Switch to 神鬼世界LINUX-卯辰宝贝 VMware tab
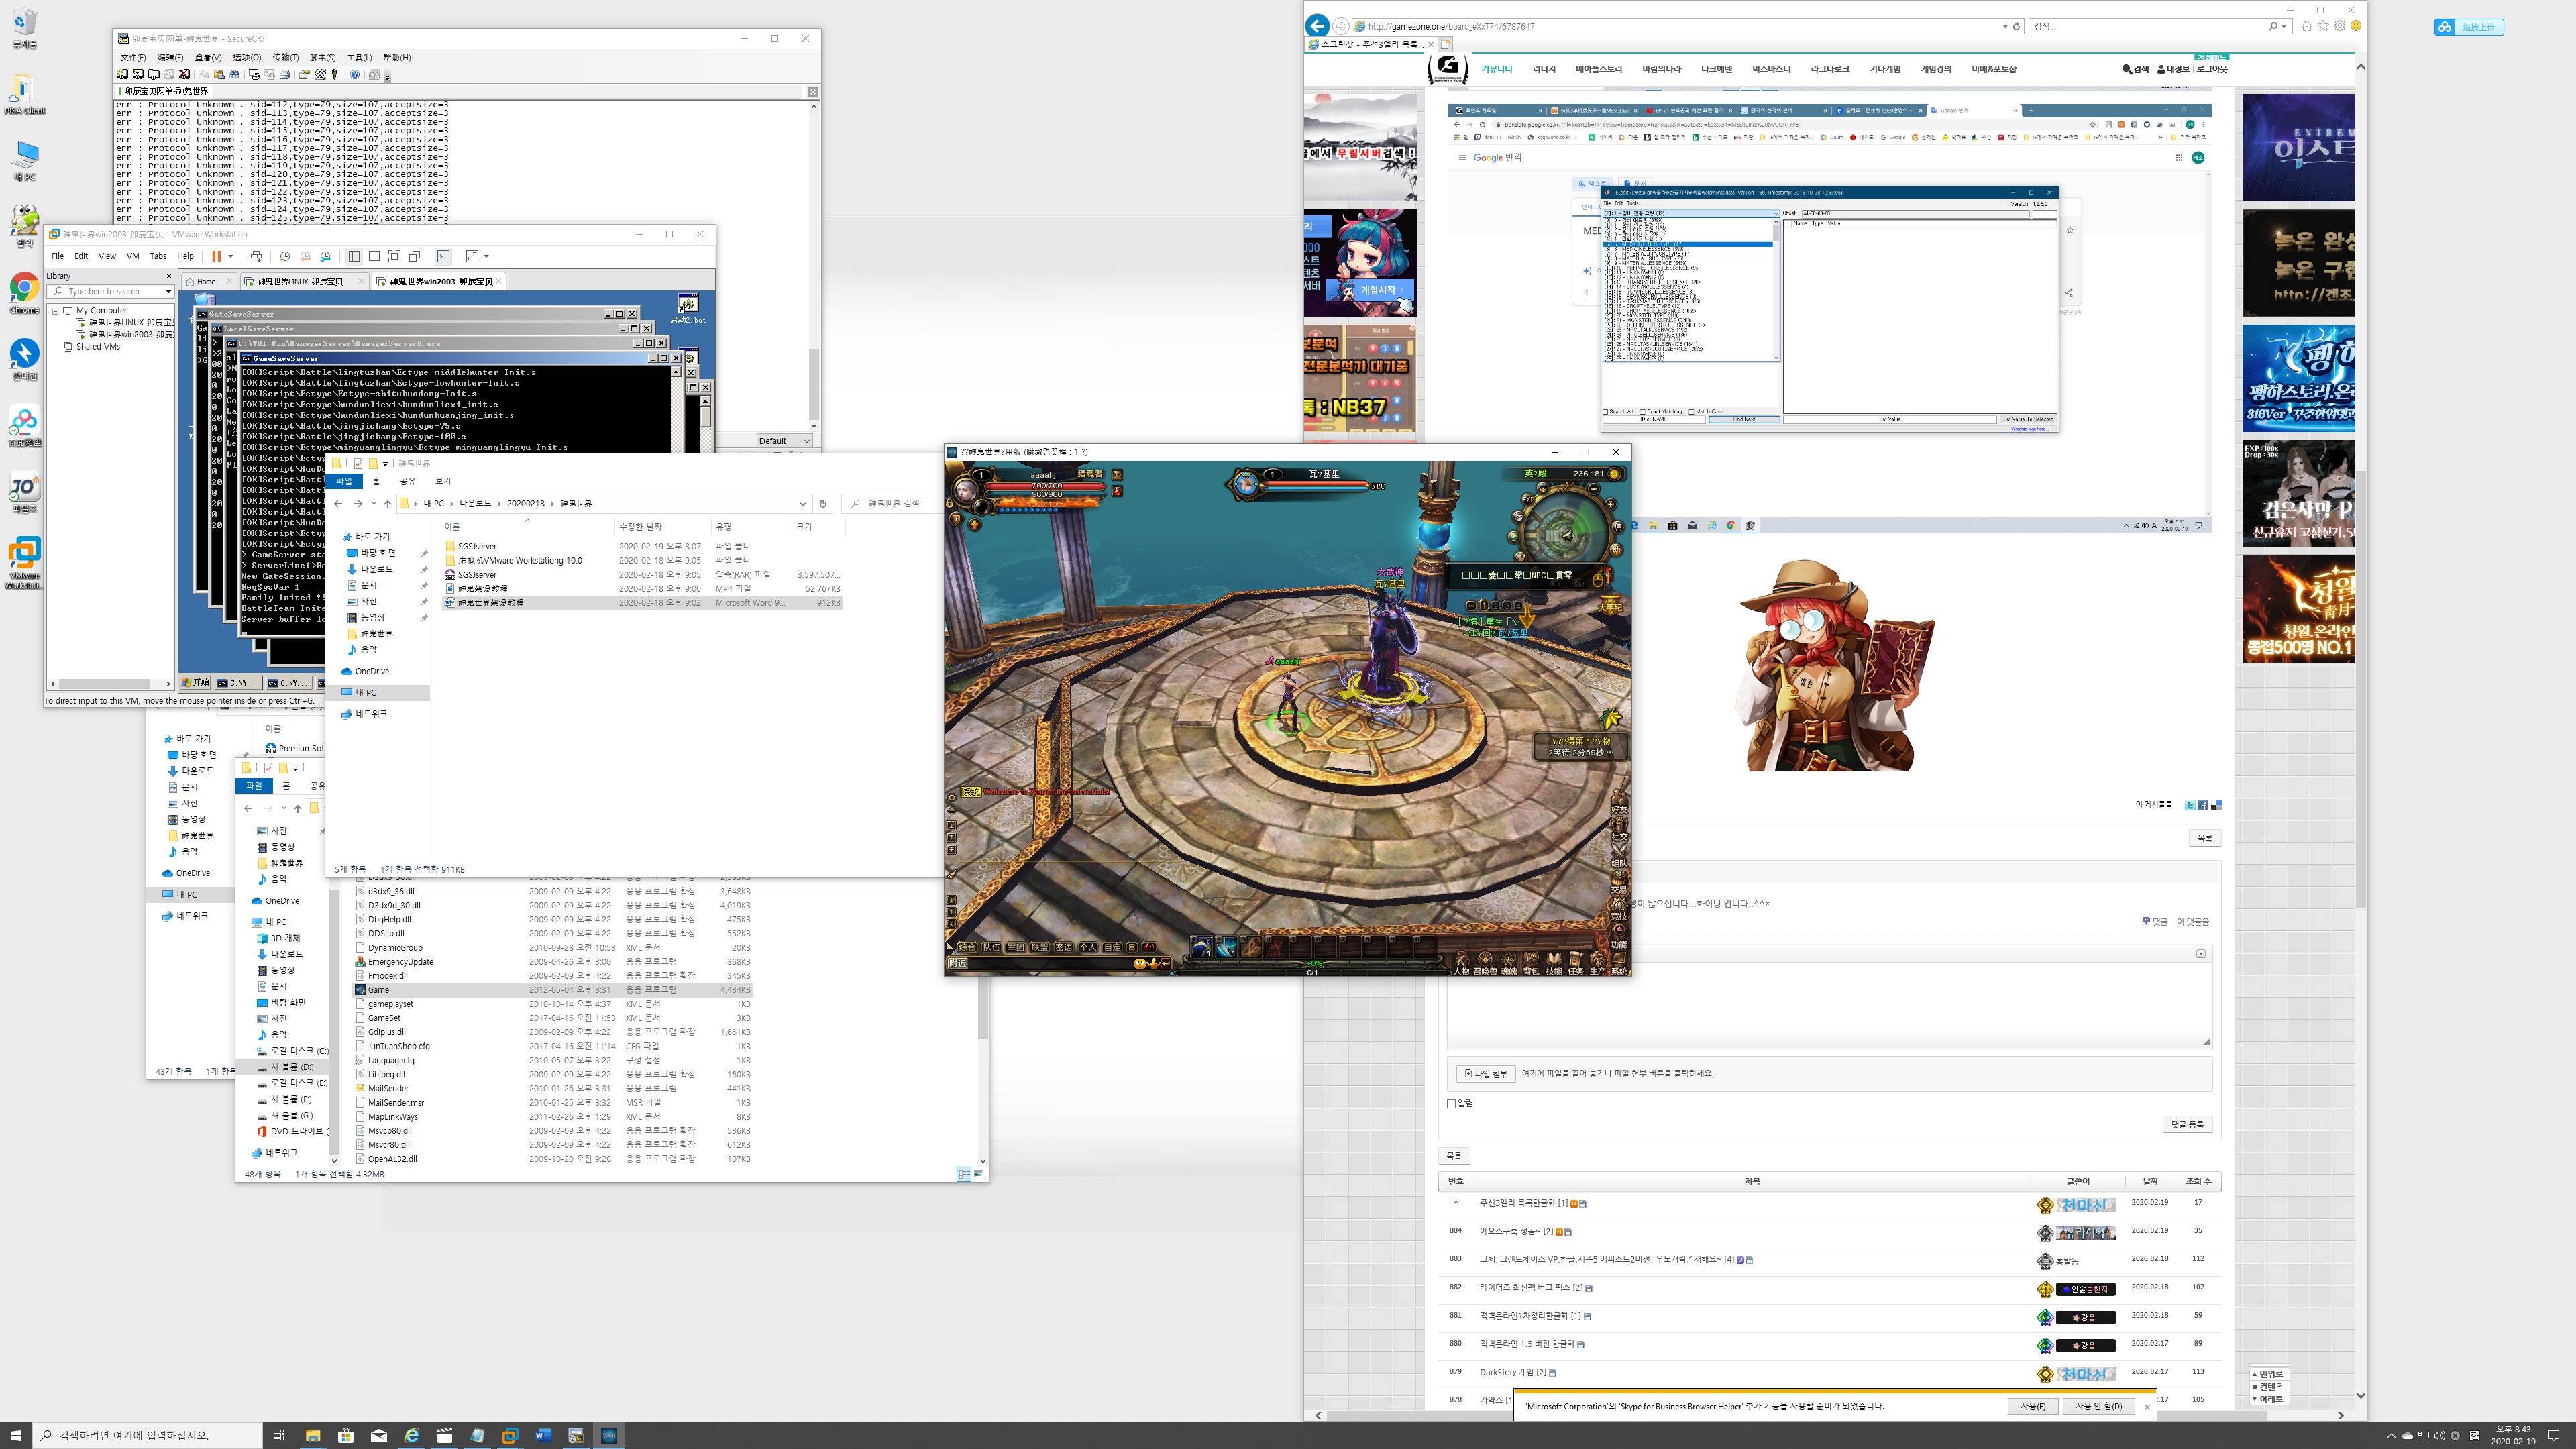Image resolution: width=2576 pixels, height=1449 pixels. pos(299,282)
